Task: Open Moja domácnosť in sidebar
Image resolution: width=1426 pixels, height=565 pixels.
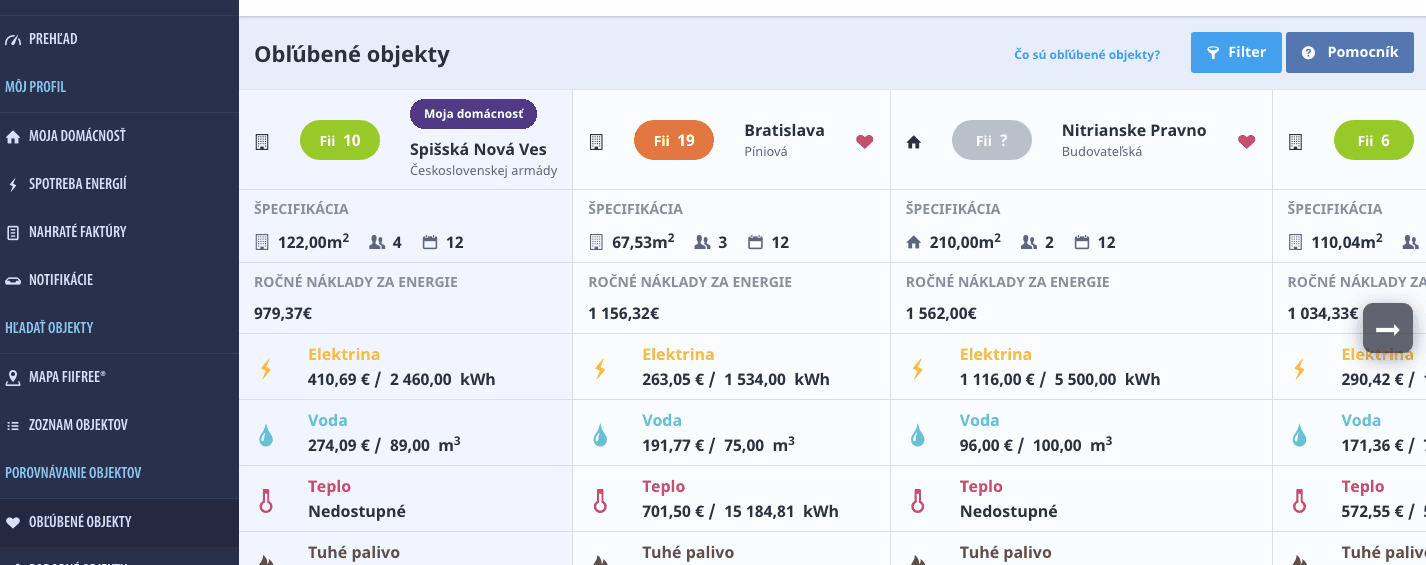Action: click(x=76, y=136)
